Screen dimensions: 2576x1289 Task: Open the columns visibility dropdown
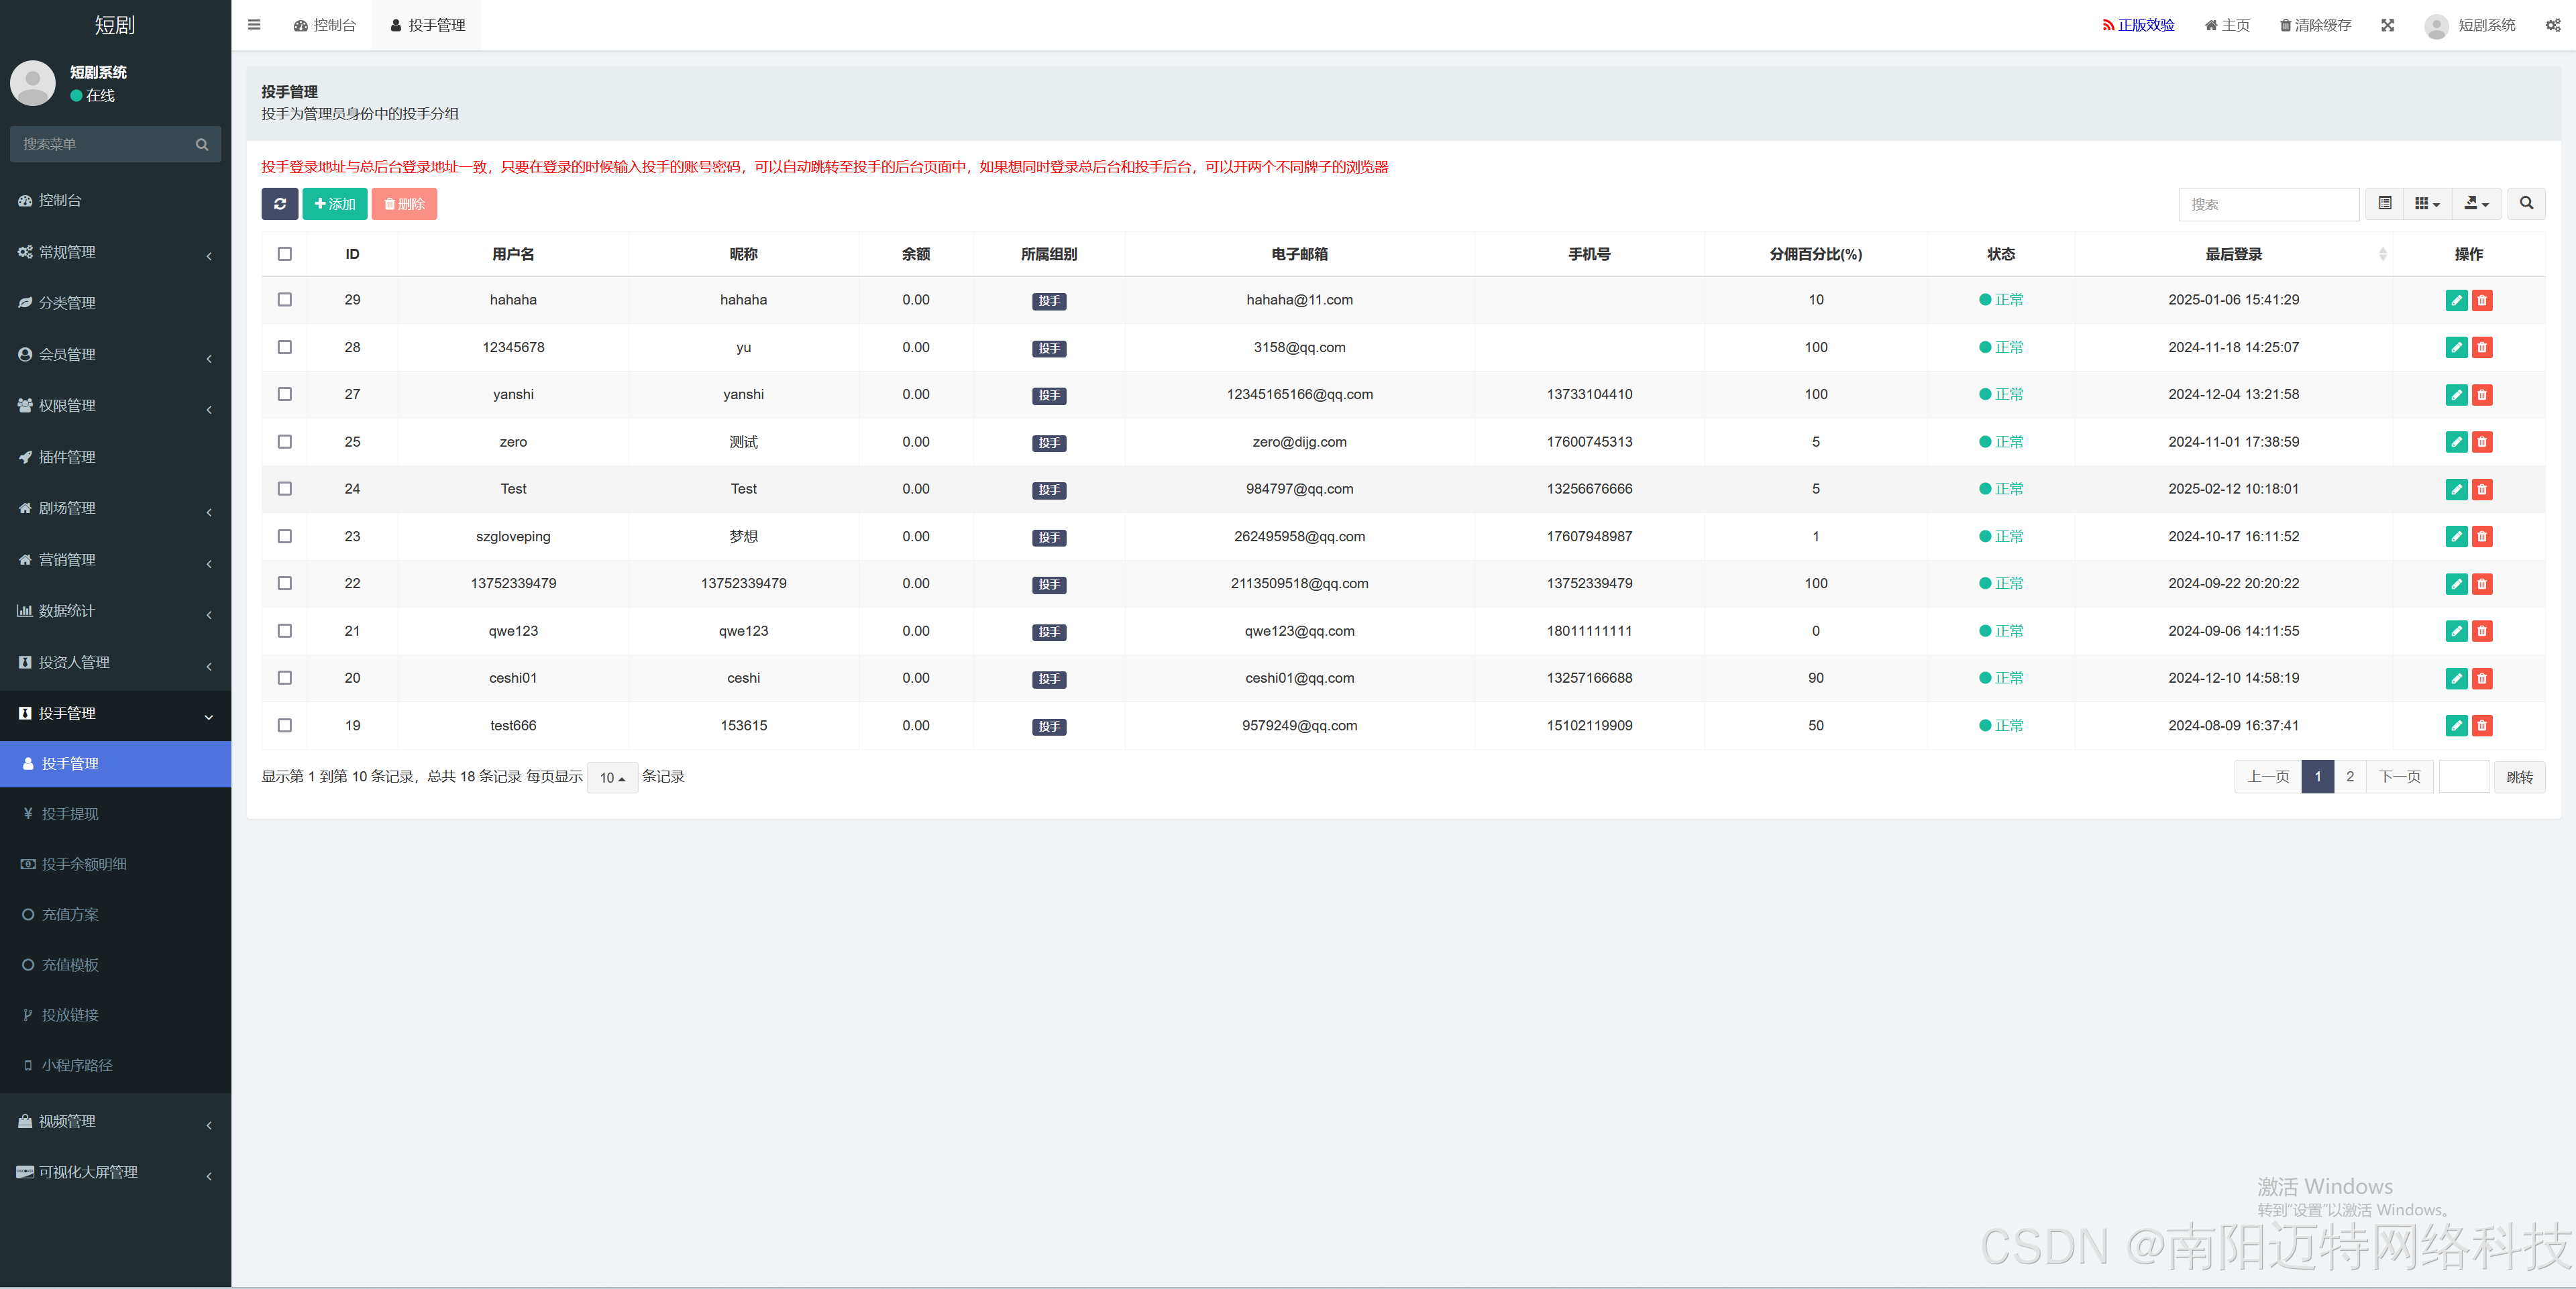click(2426, 204)
